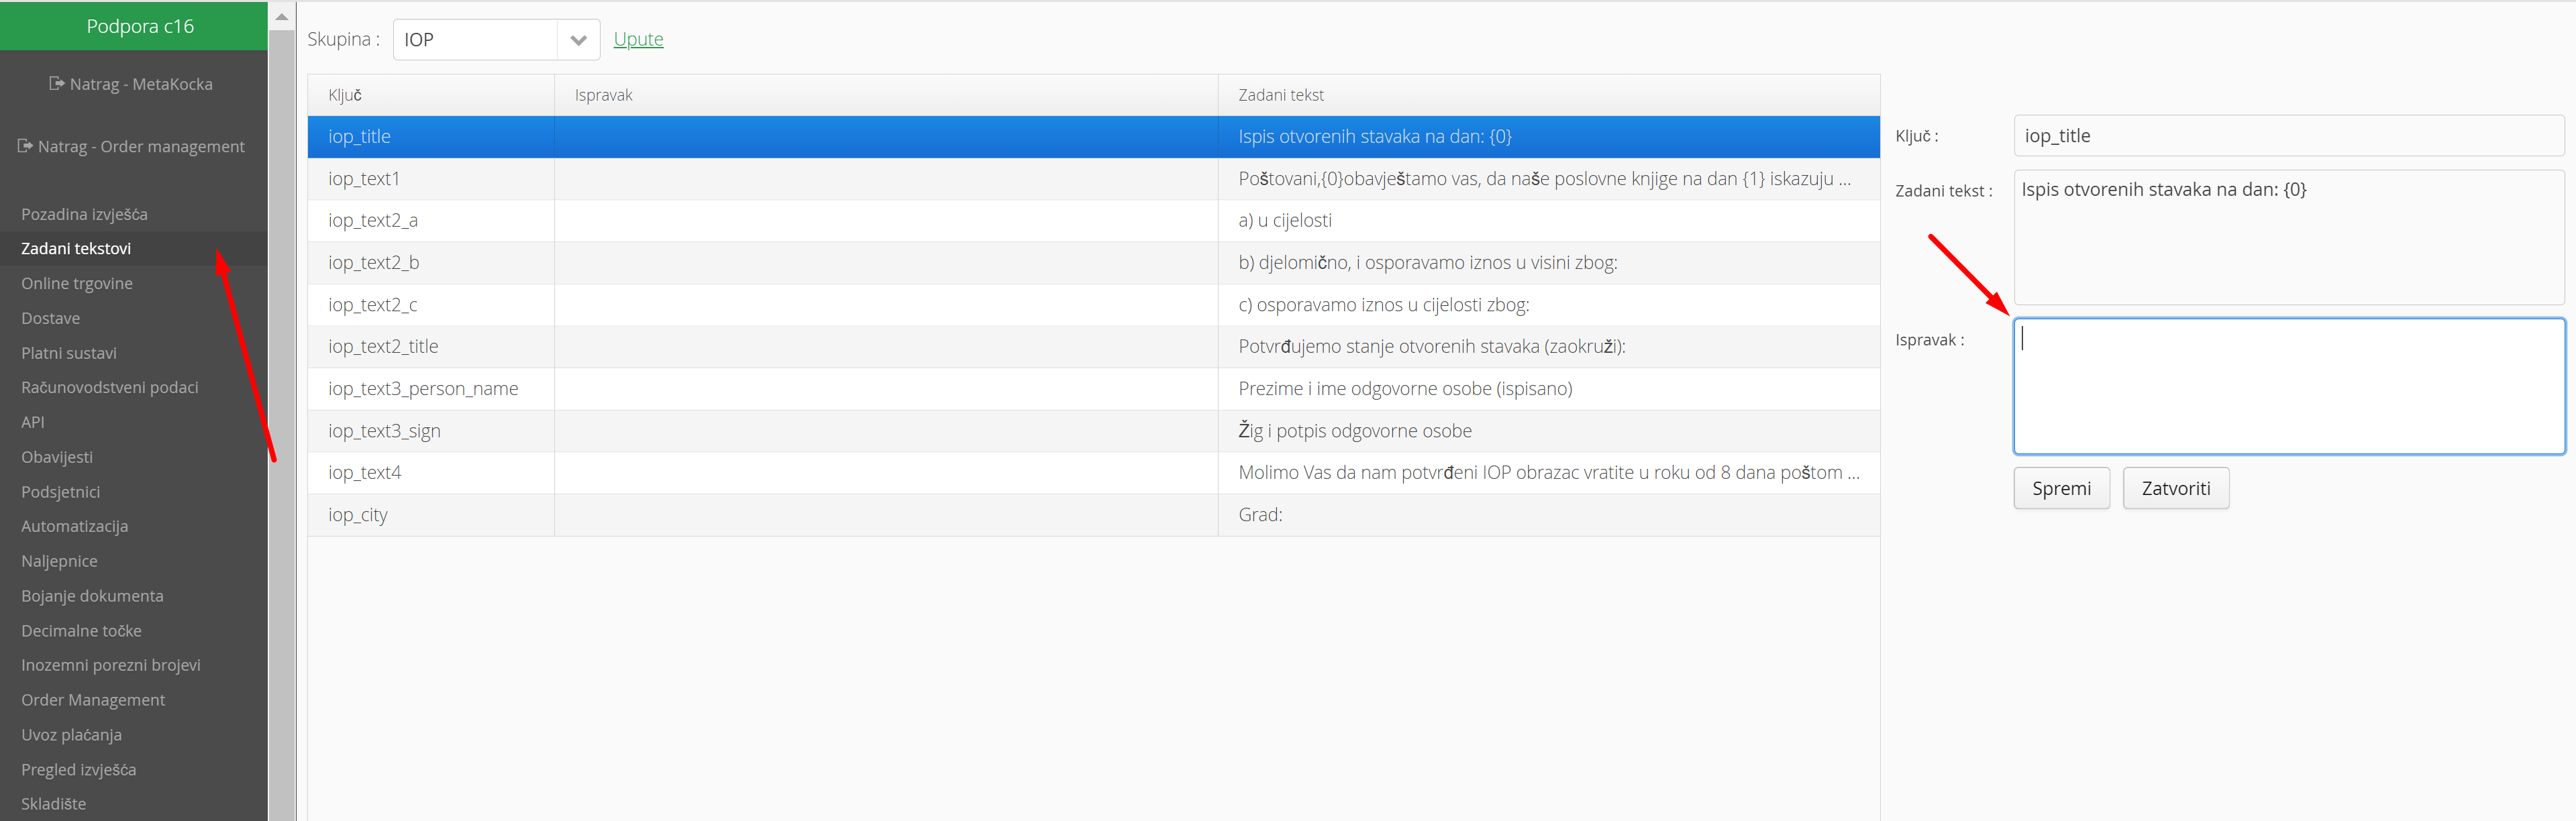Open the Skupina dropdown arrow
2576x821 pixels.
click(x=577, y=40)
